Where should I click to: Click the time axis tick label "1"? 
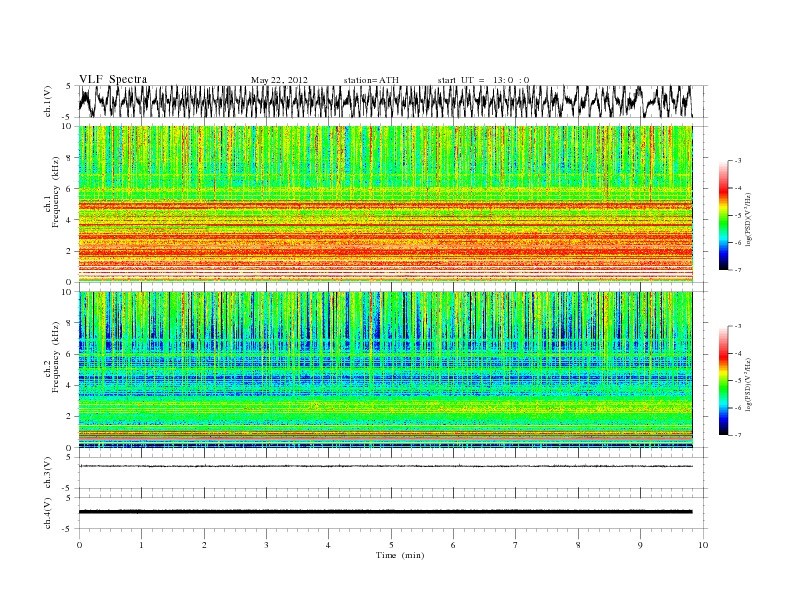point(141,545)
